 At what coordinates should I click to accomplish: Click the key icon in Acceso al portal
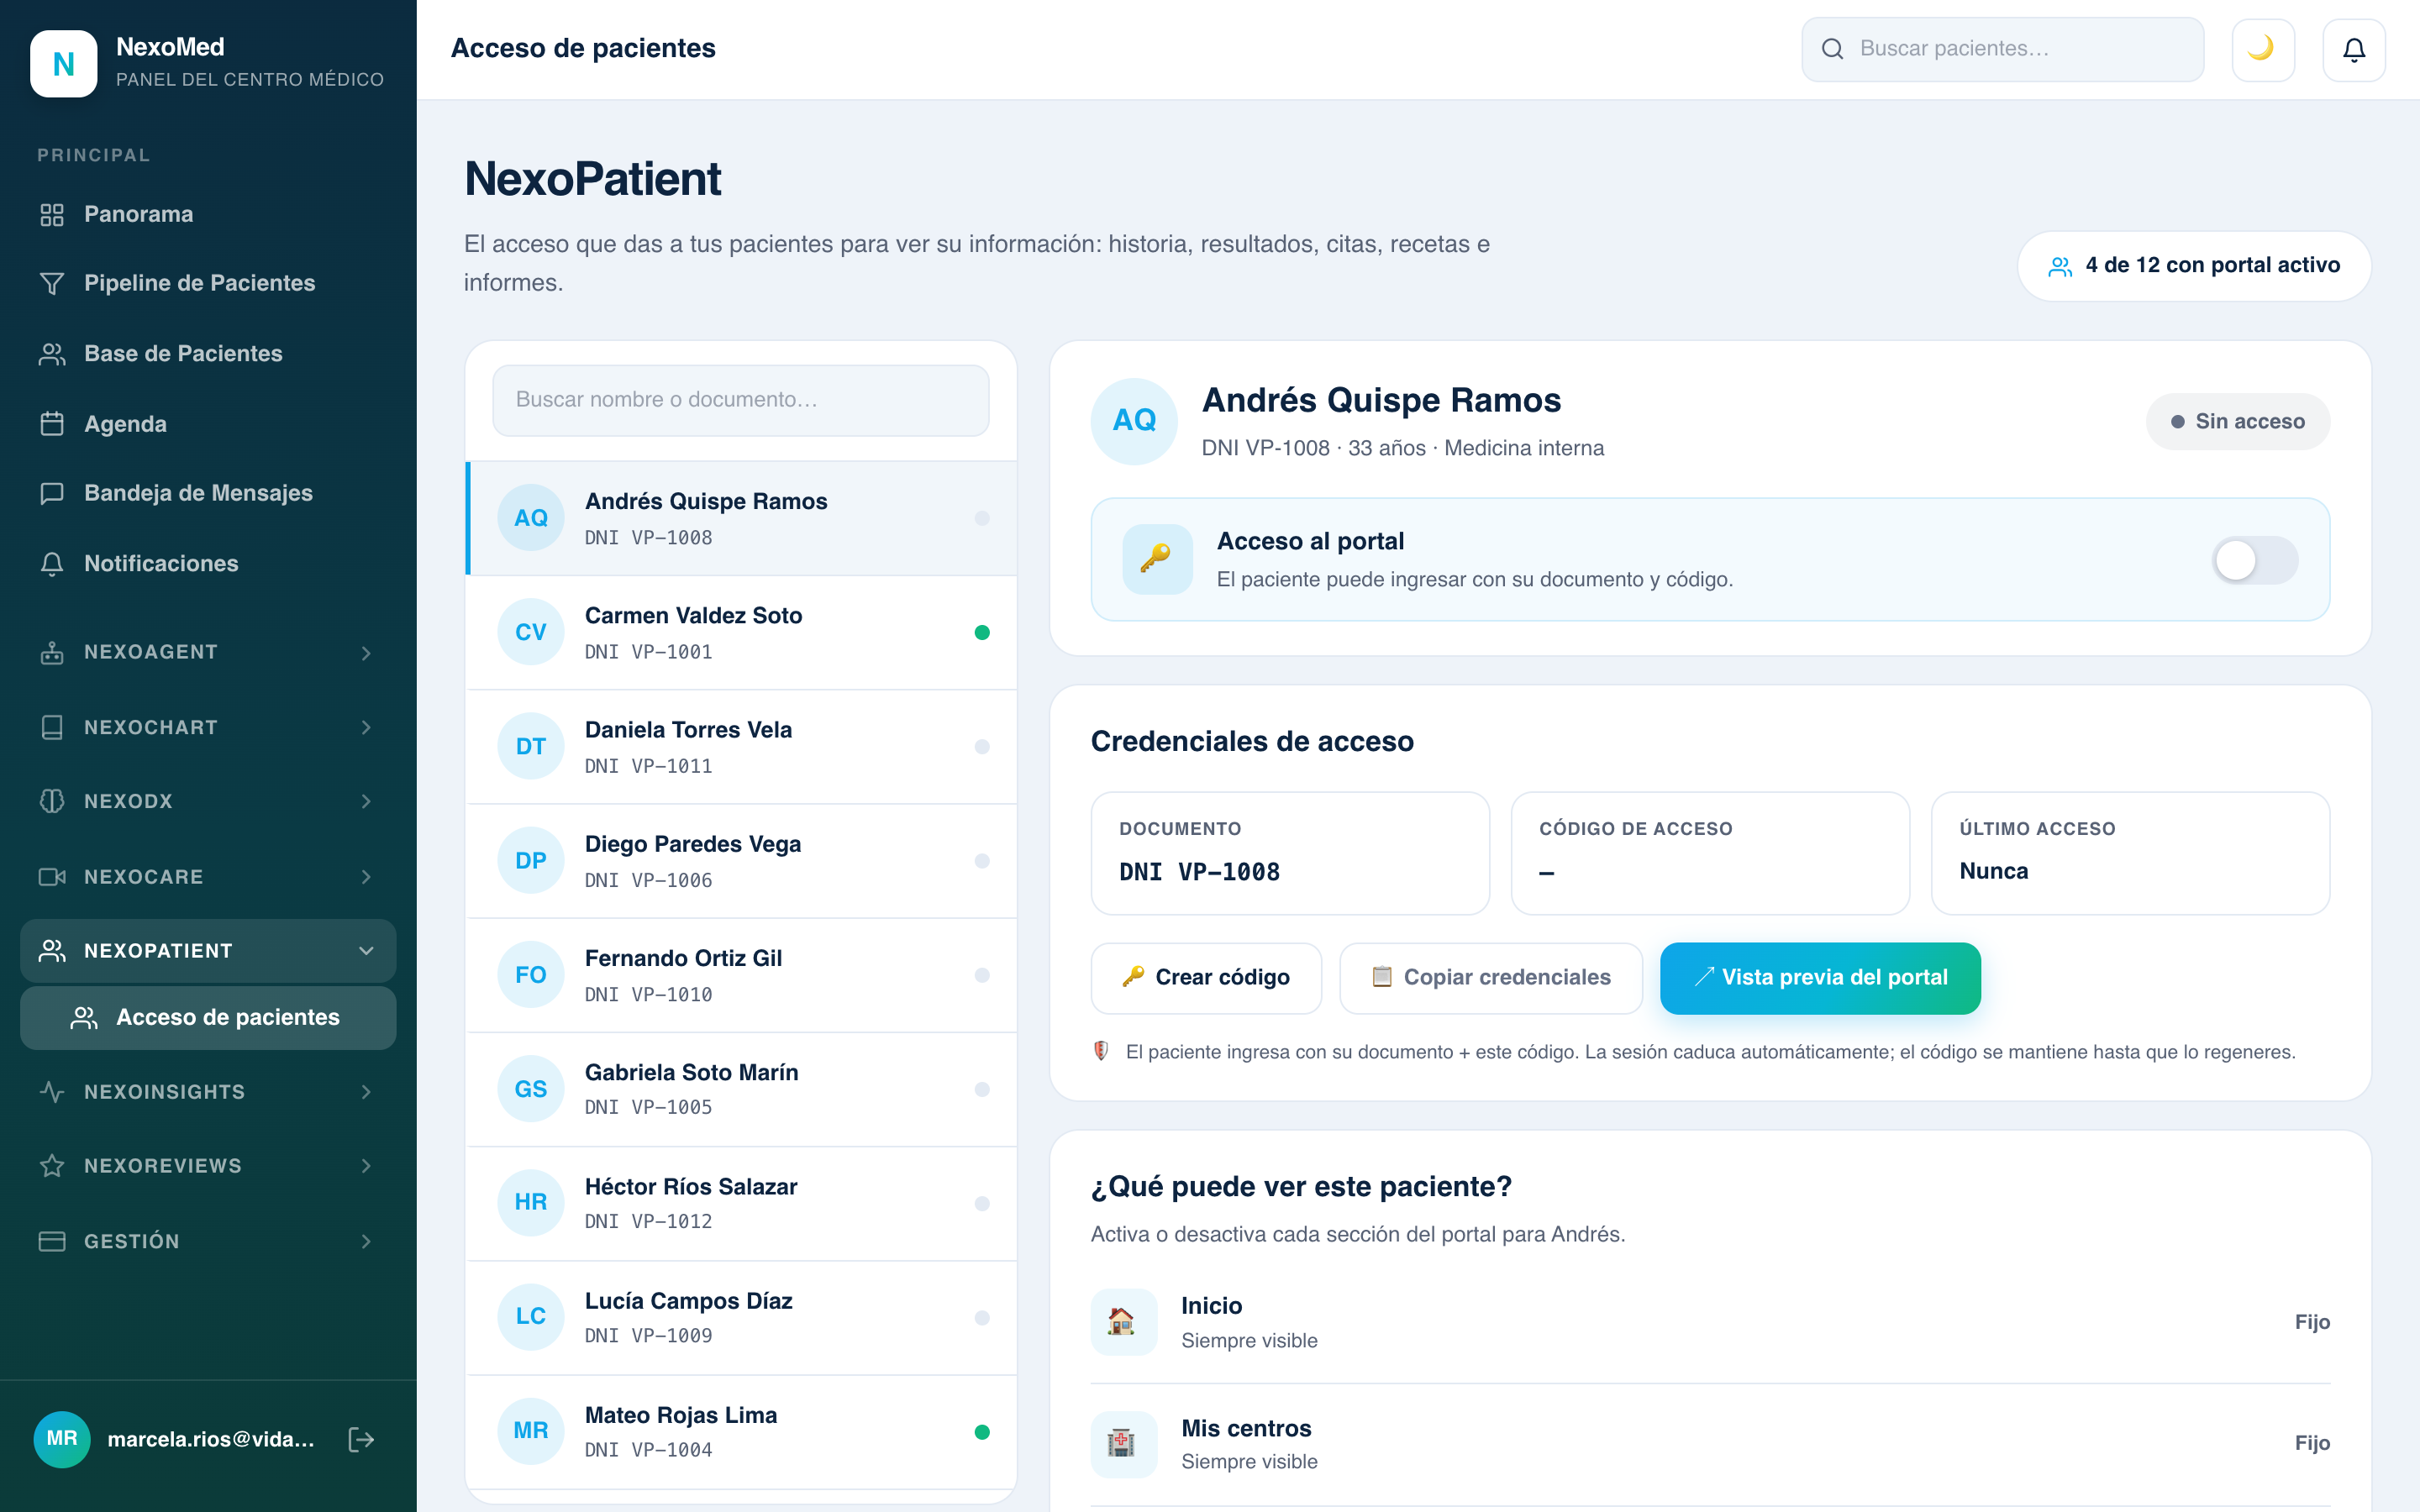pos(1157,559)
